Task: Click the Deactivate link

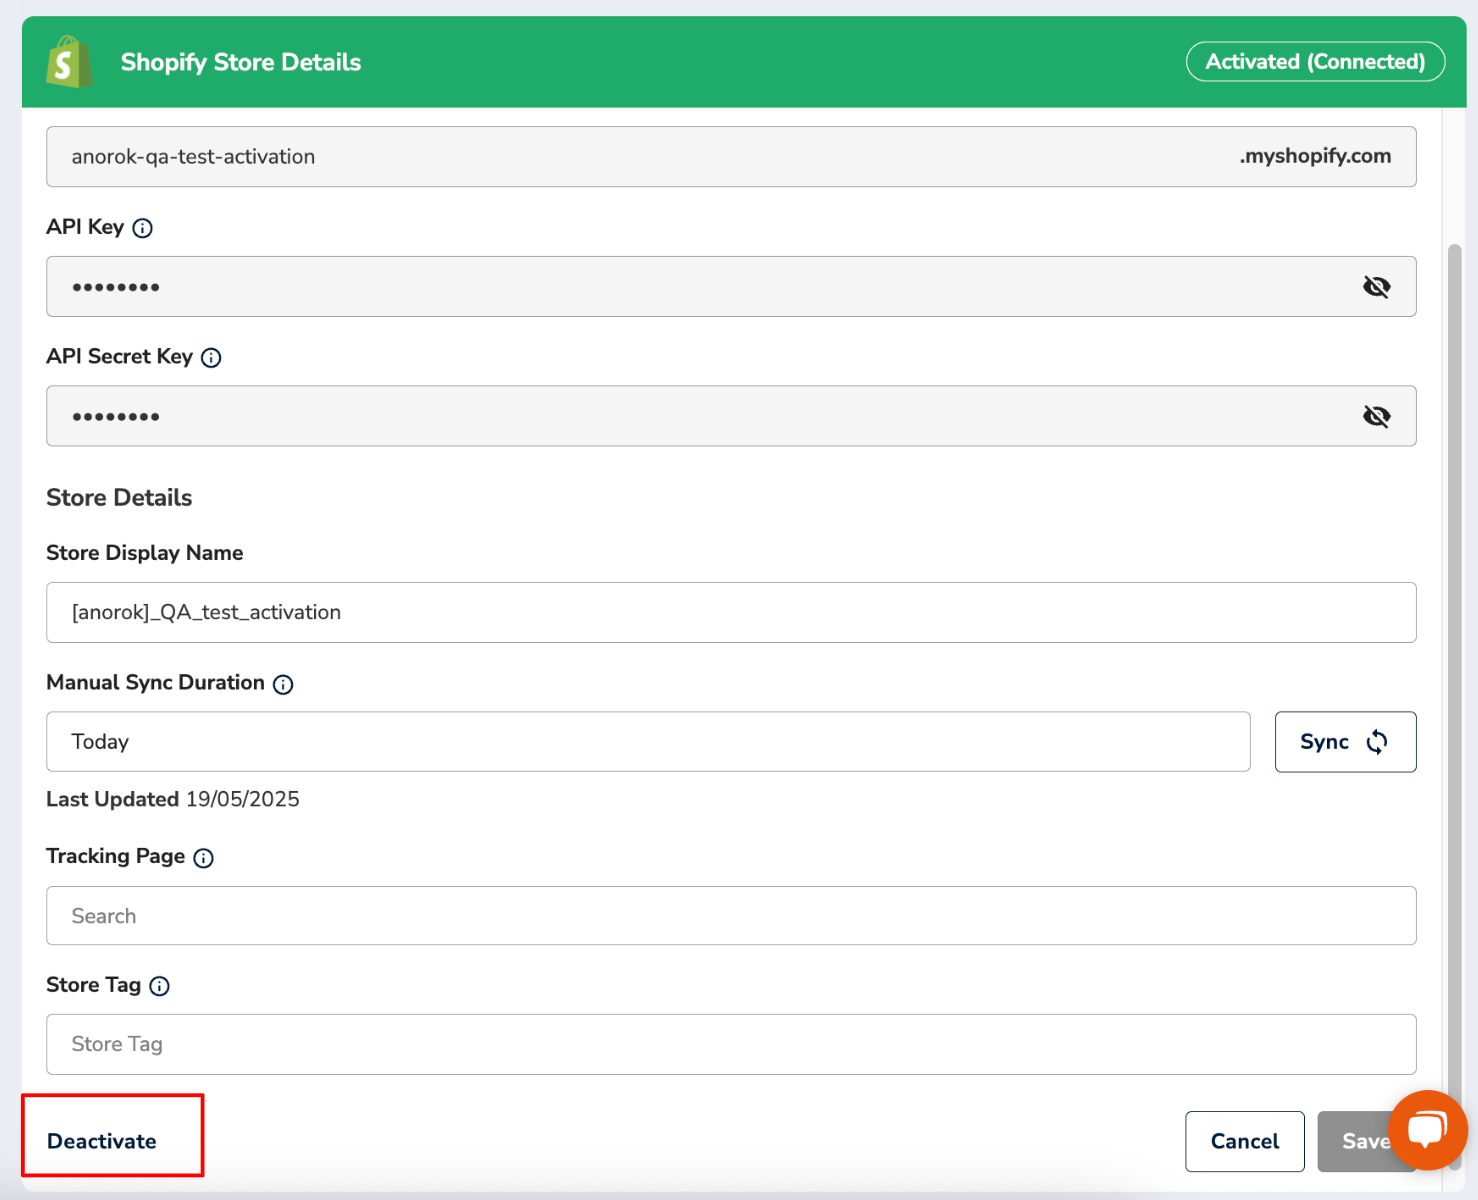Action: [102, 1141]
